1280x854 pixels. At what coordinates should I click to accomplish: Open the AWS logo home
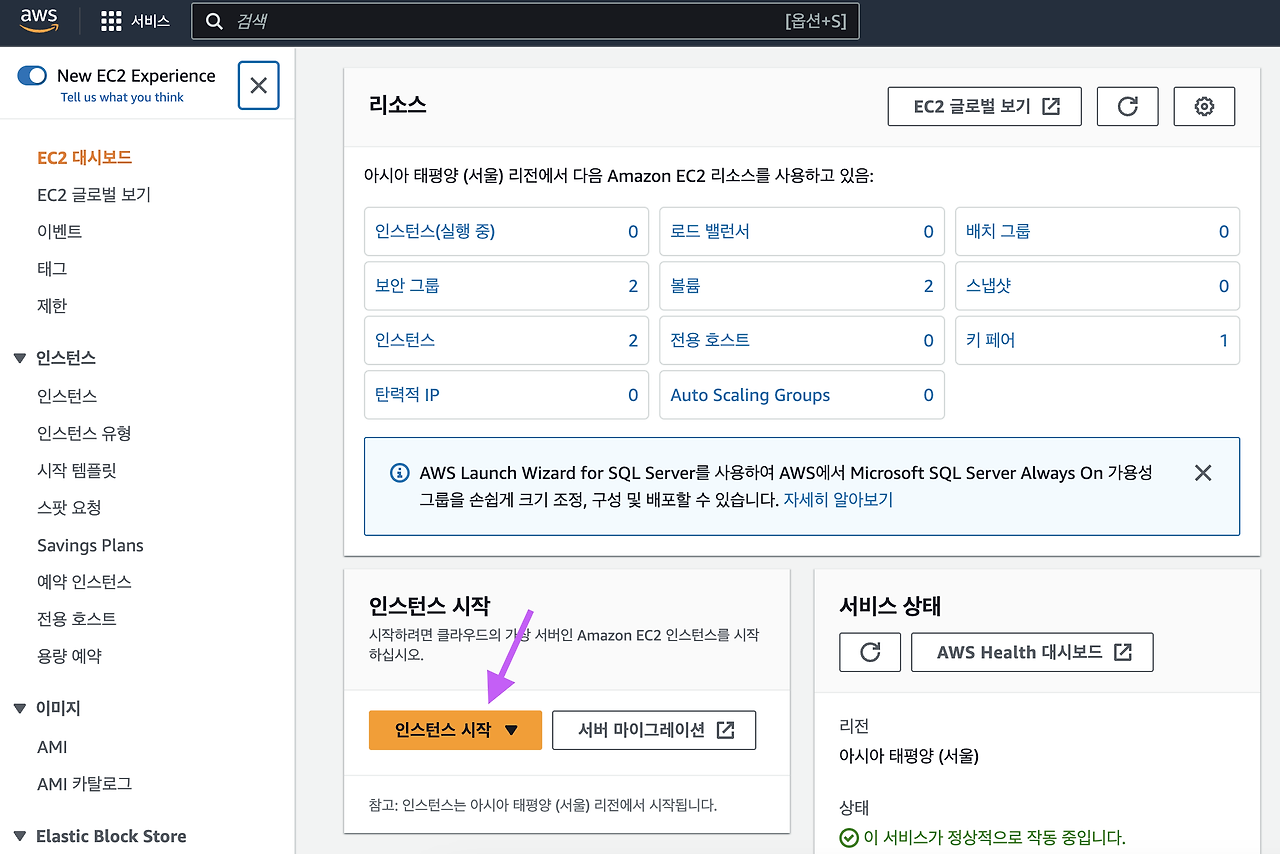(40, 20)
